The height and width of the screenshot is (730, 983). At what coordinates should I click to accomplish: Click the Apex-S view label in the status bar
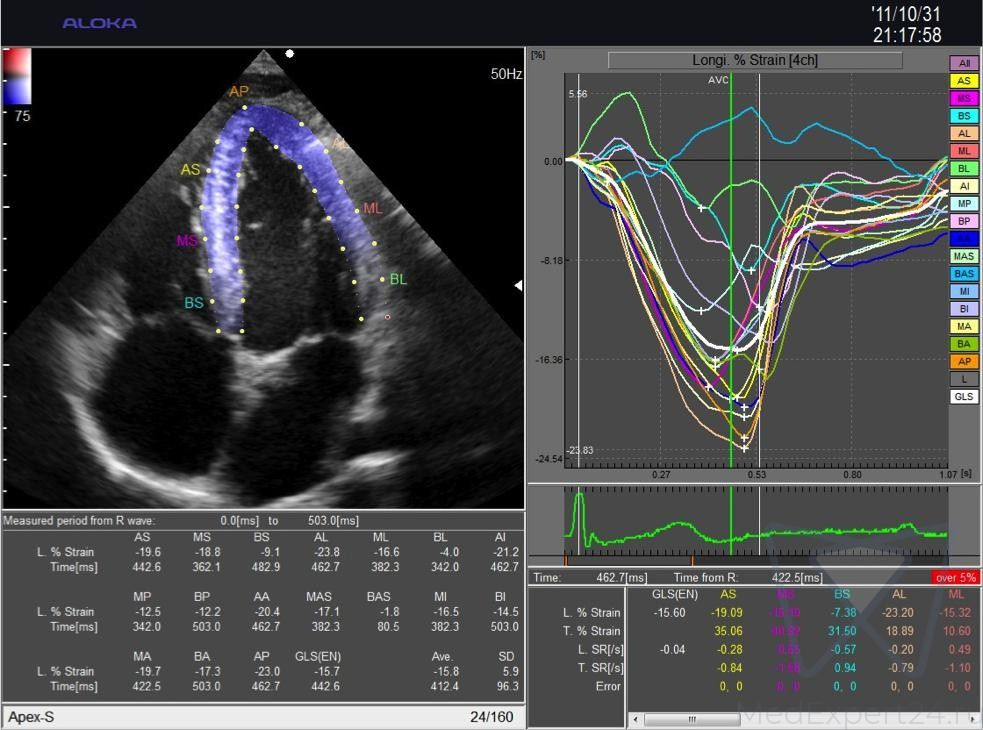click(x=31, y=717)
